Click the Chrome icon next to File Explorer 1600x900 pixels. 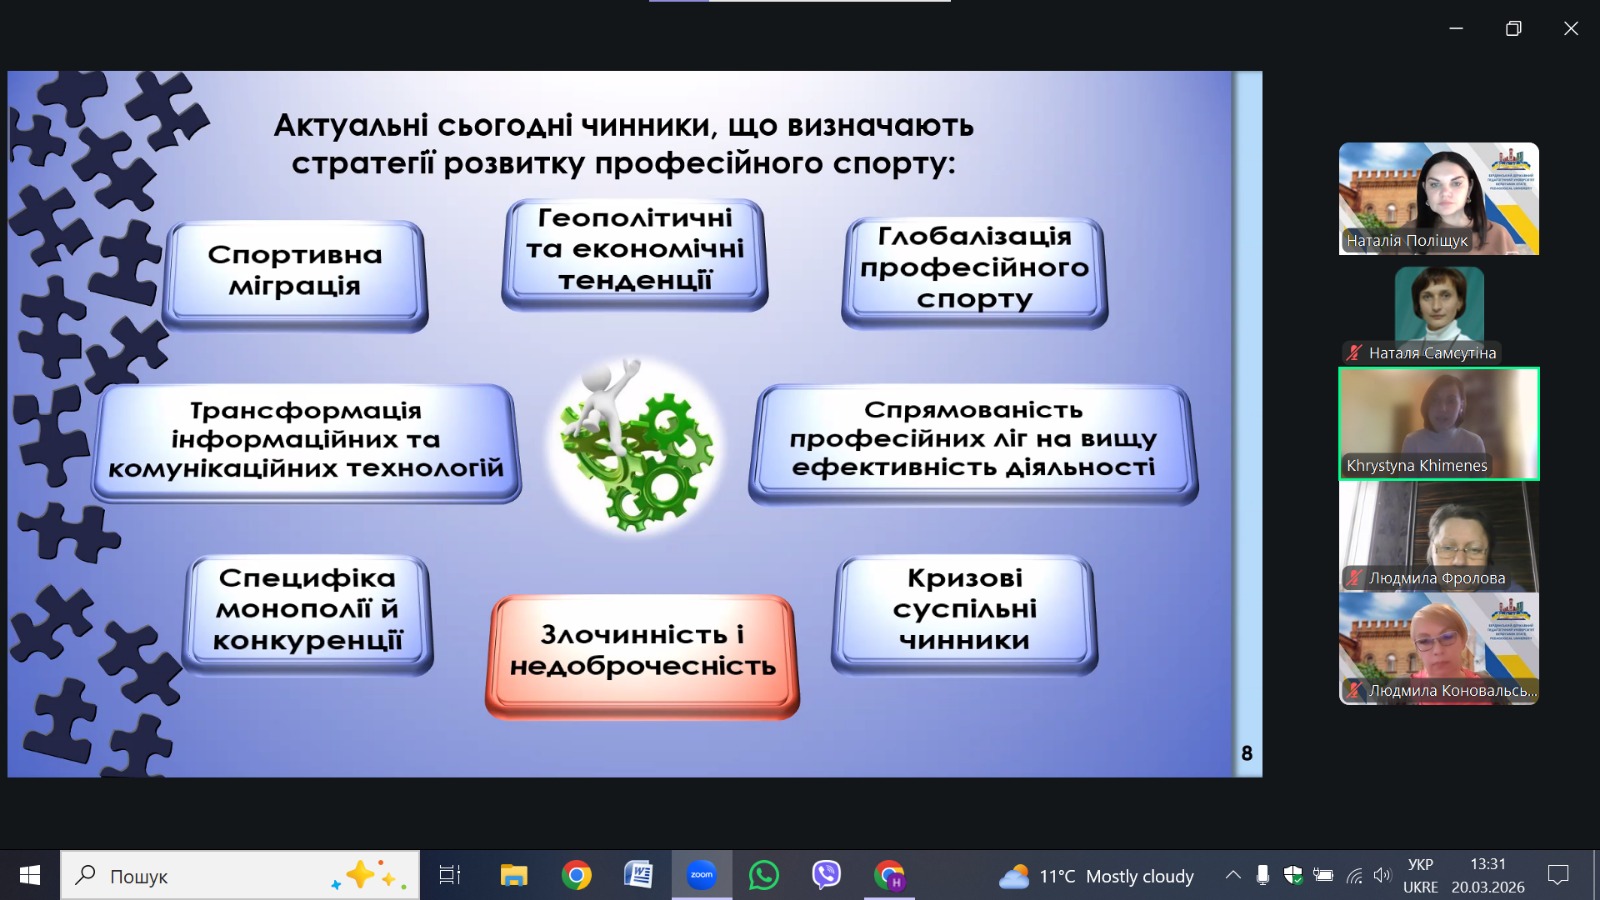tap(576, 875)
